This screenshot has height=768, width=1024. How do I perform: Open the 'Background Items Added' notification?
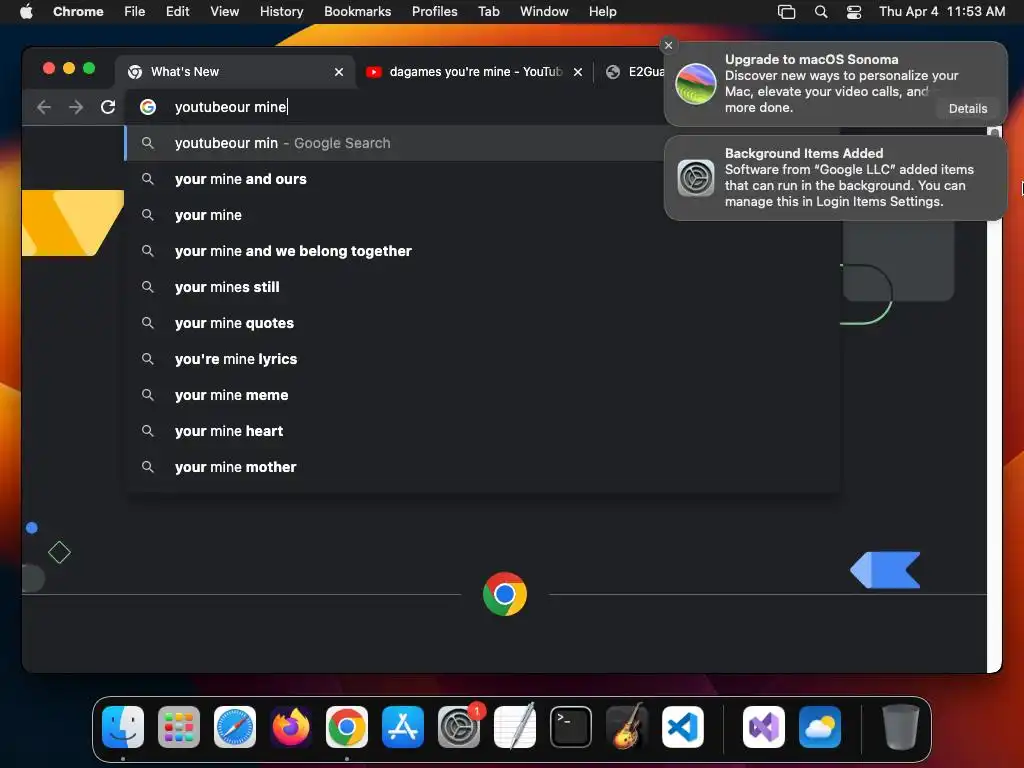tap(835, 178)
